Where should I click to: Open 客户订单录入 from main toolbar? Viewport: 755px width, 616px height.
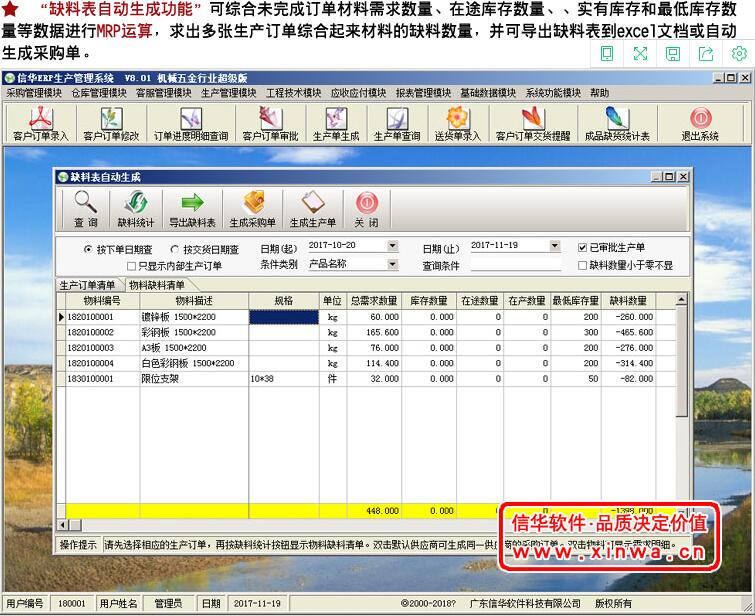(40, 124)
